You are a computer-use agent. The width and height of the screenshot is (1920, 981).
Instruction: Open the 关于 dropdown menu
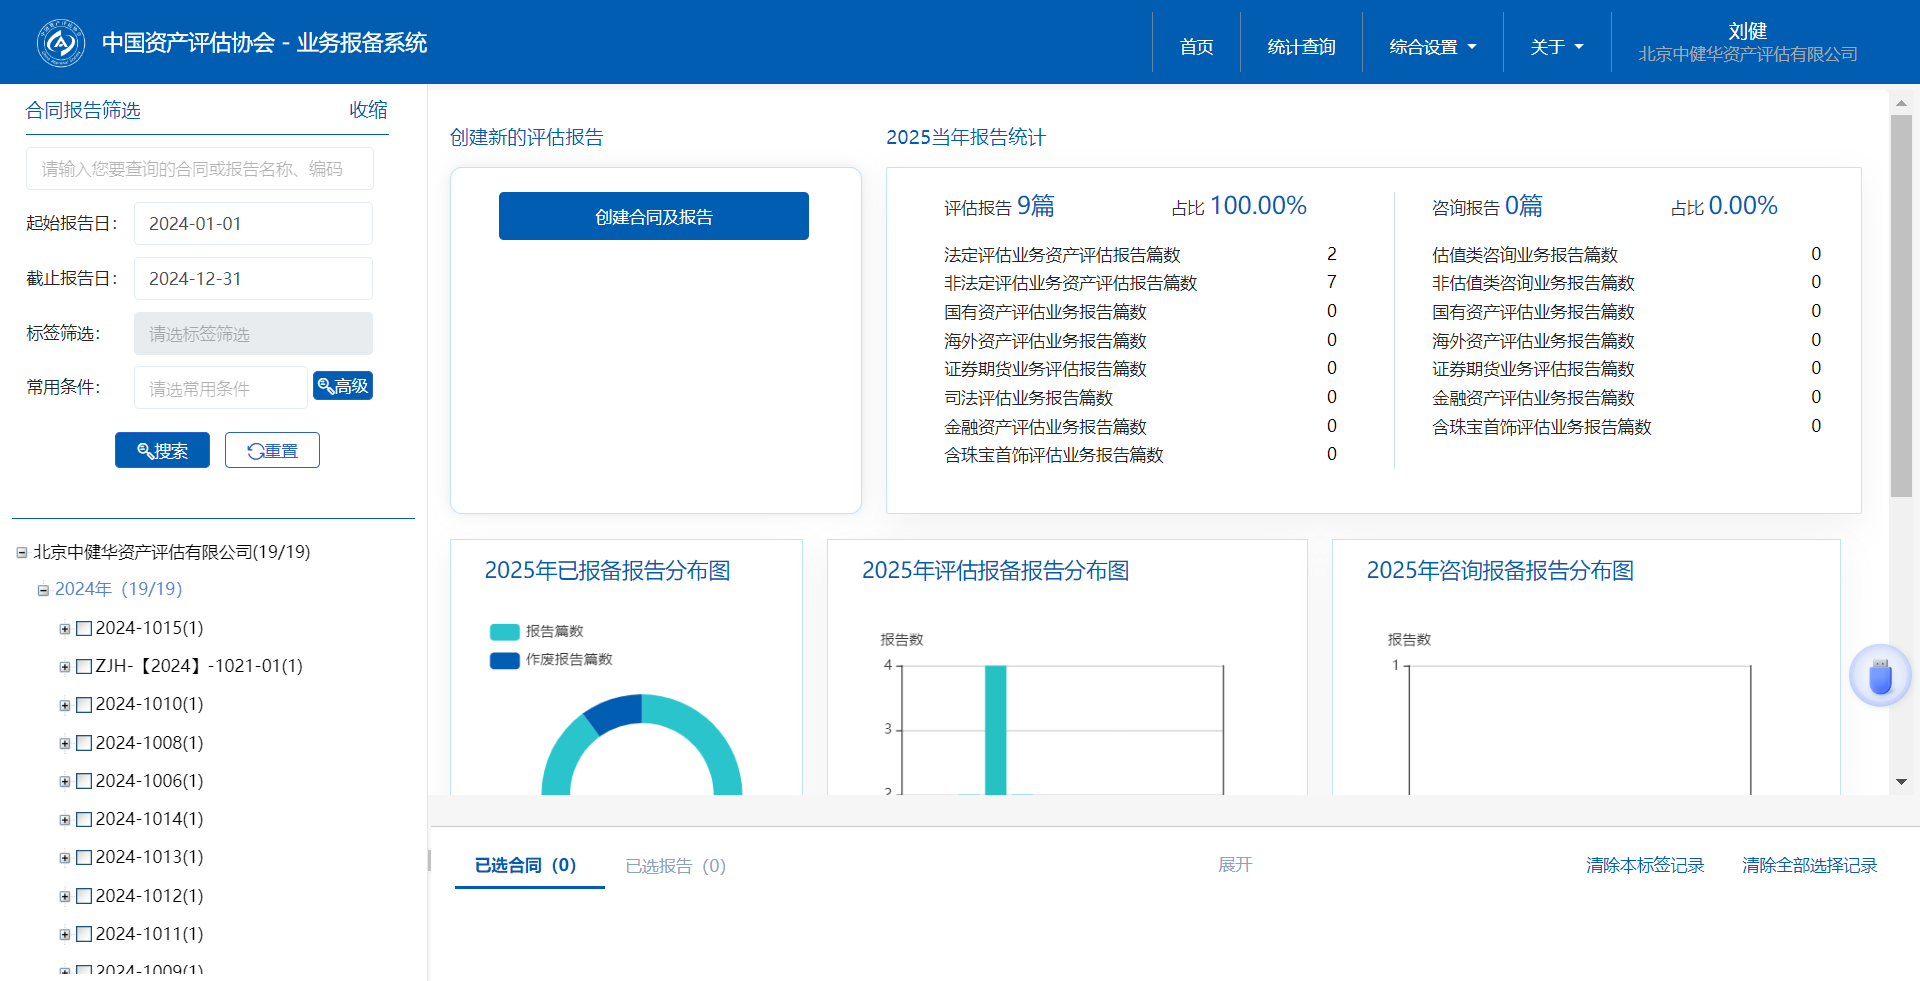(1556, 47)
